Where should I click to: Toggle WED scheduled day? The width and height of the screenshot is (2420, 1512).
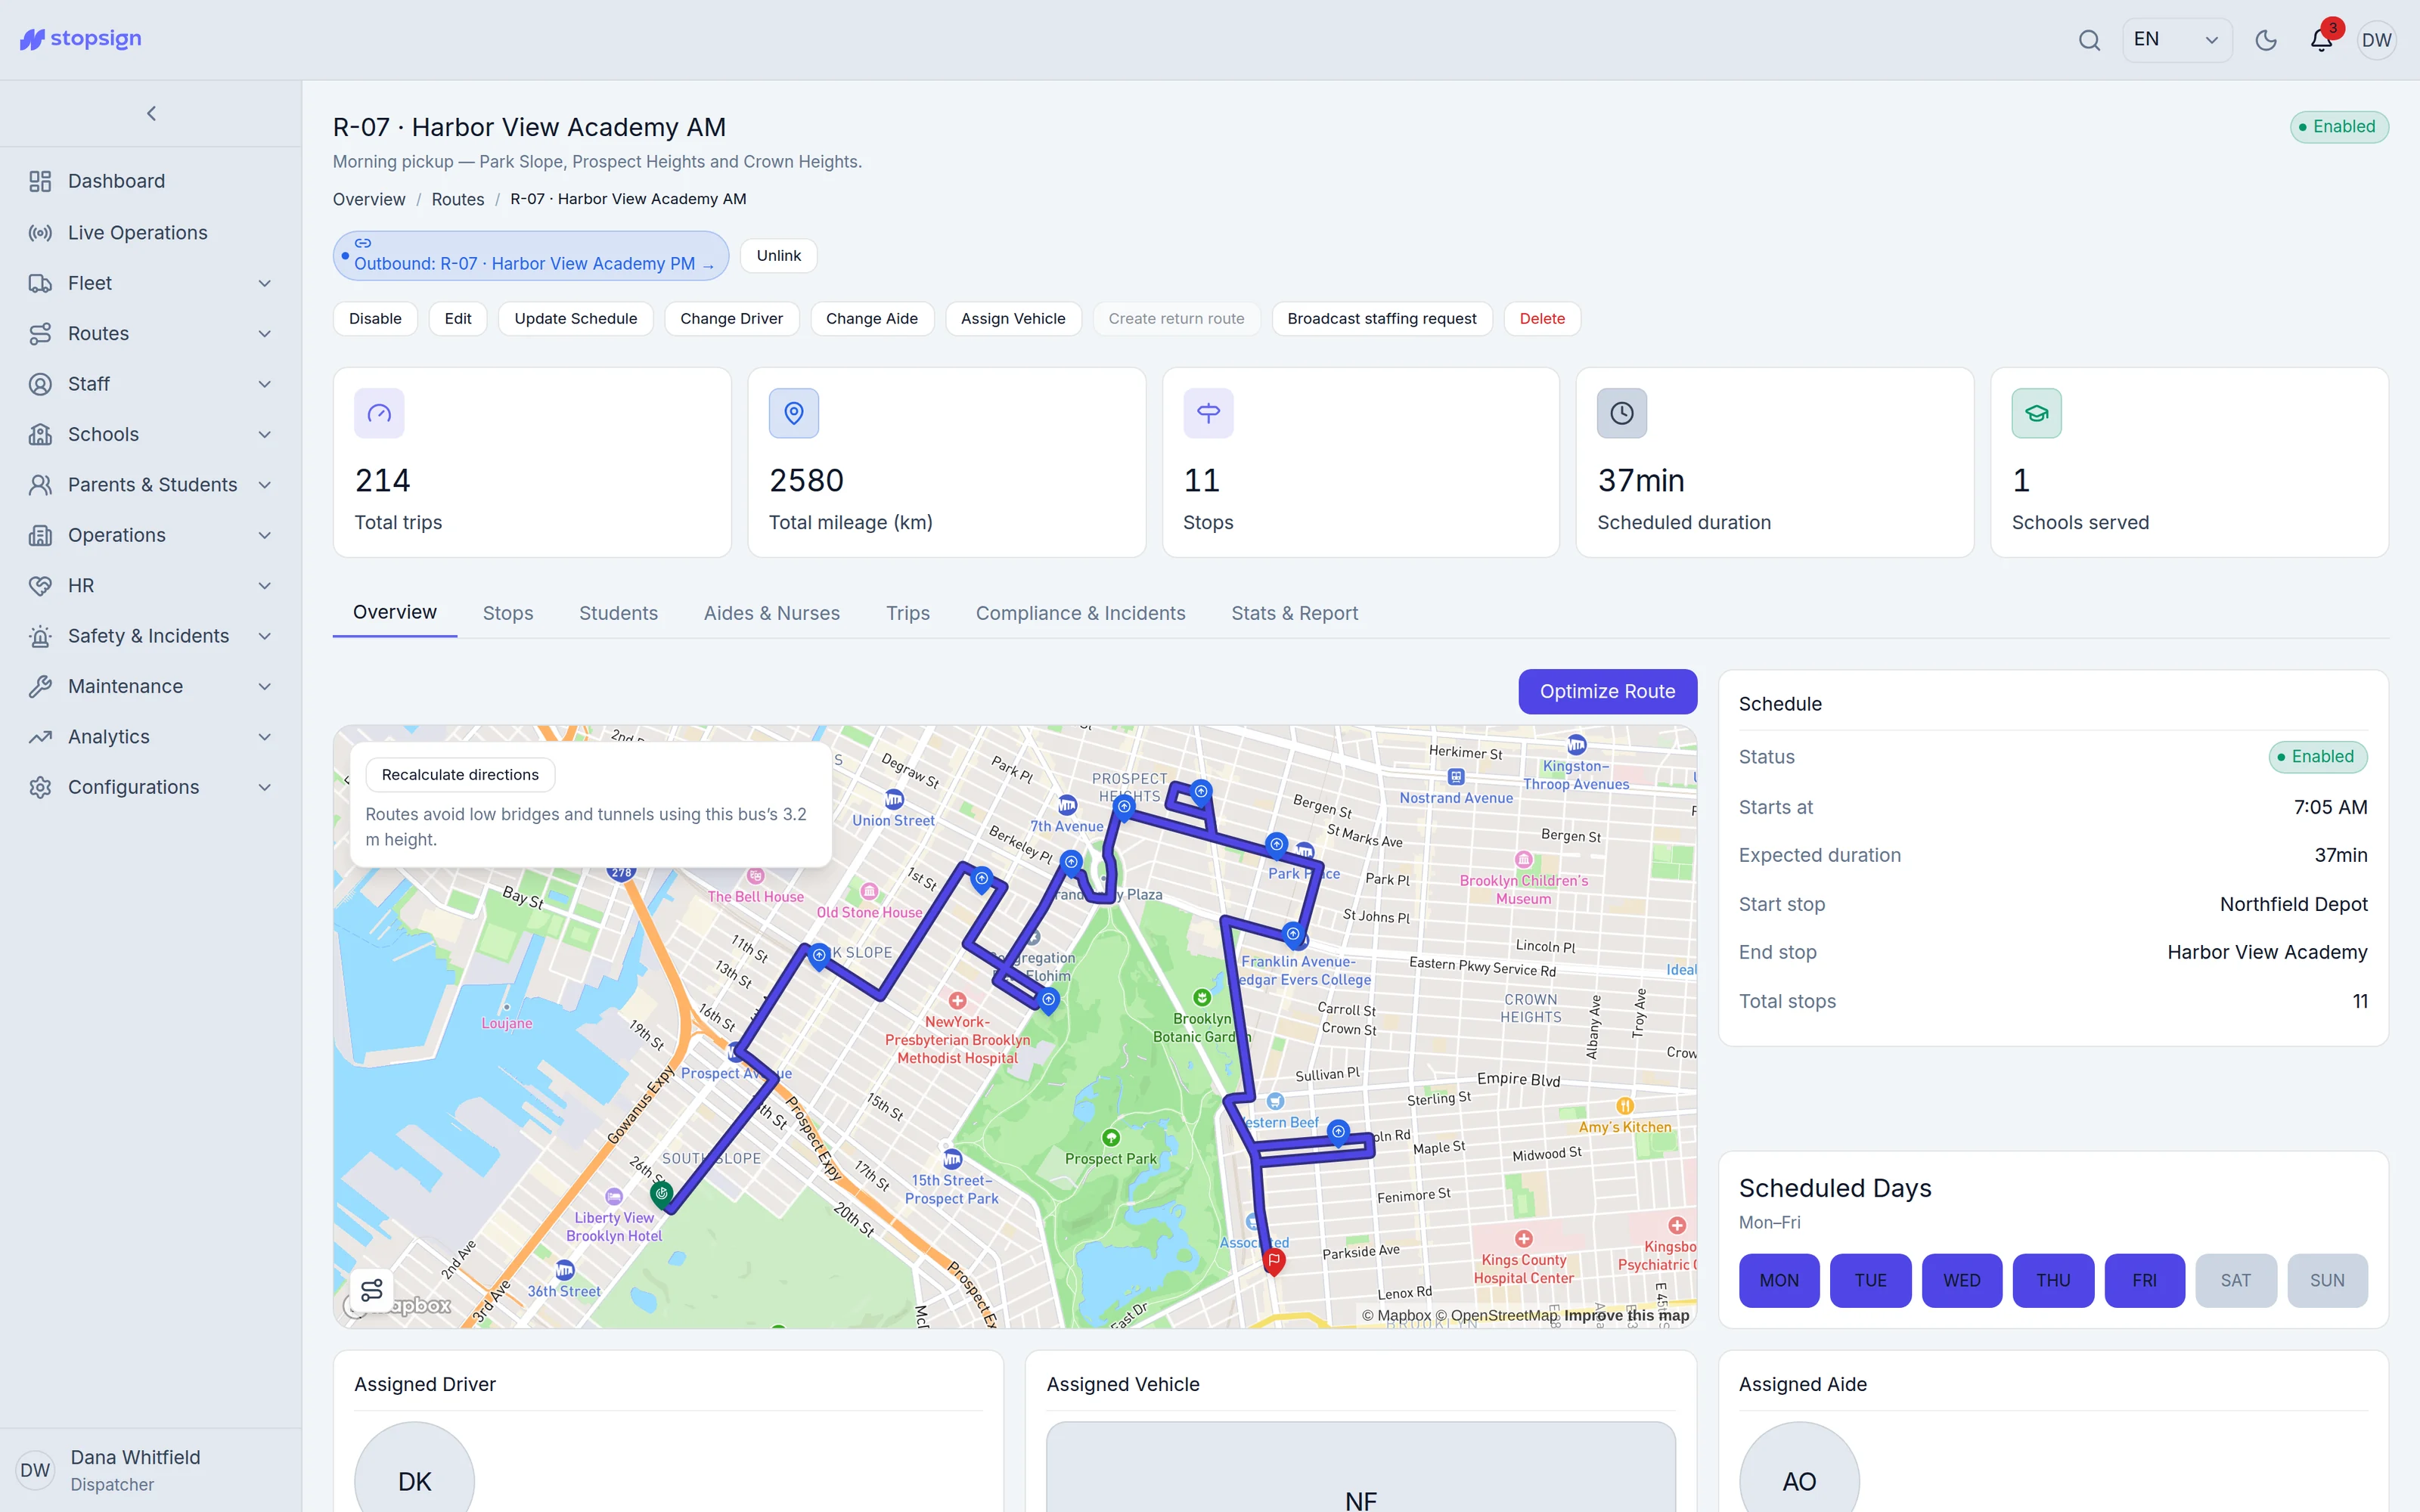(x=1962, y=1280)
